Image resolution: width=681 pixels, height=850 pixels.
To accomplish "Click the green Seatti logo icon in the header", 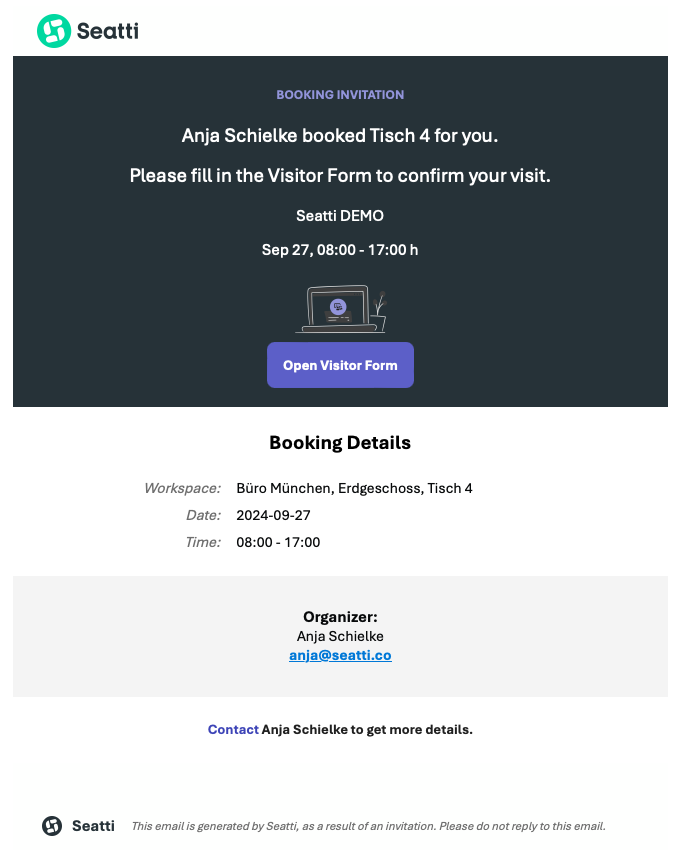I will pos(54,31).
